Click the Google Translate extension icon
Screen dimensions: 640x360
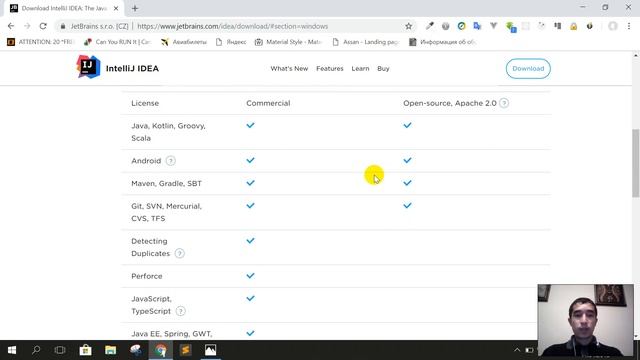coord(477,26)
